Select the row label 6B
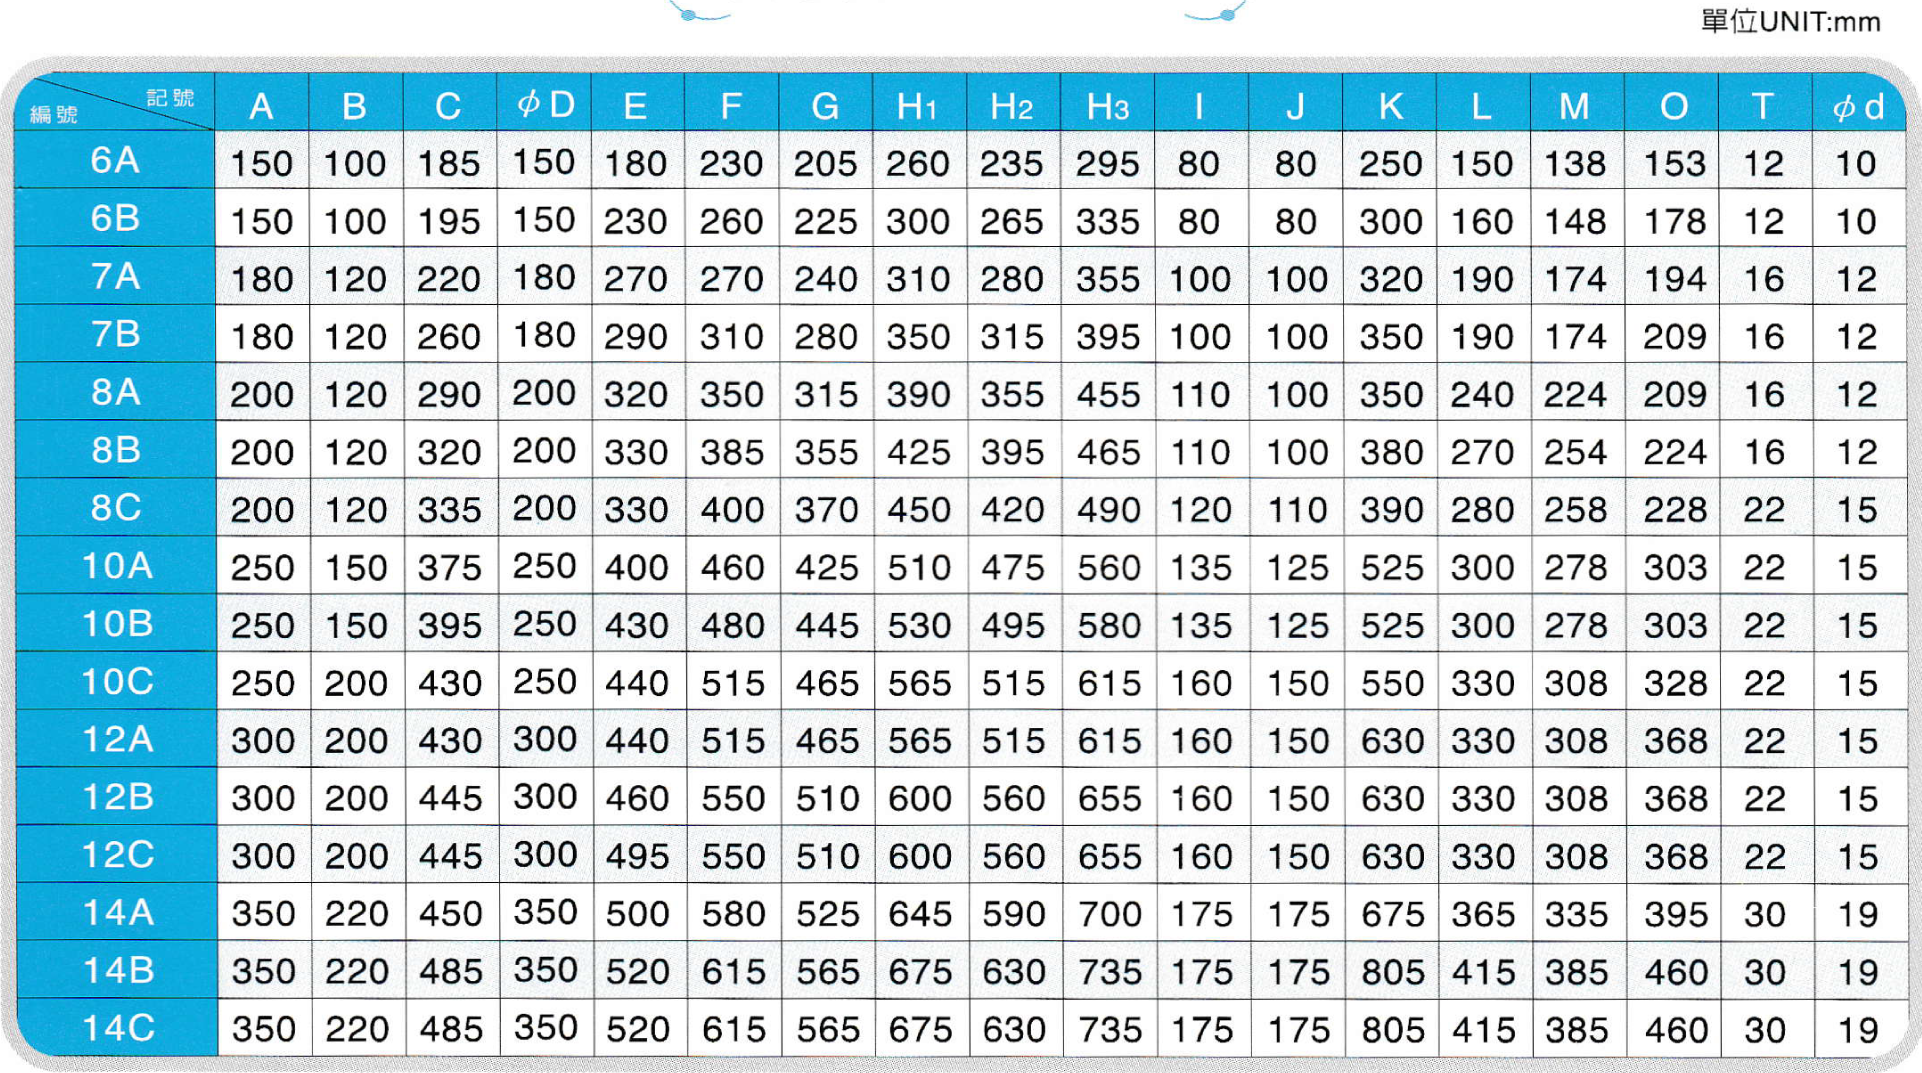 [115, 218]
